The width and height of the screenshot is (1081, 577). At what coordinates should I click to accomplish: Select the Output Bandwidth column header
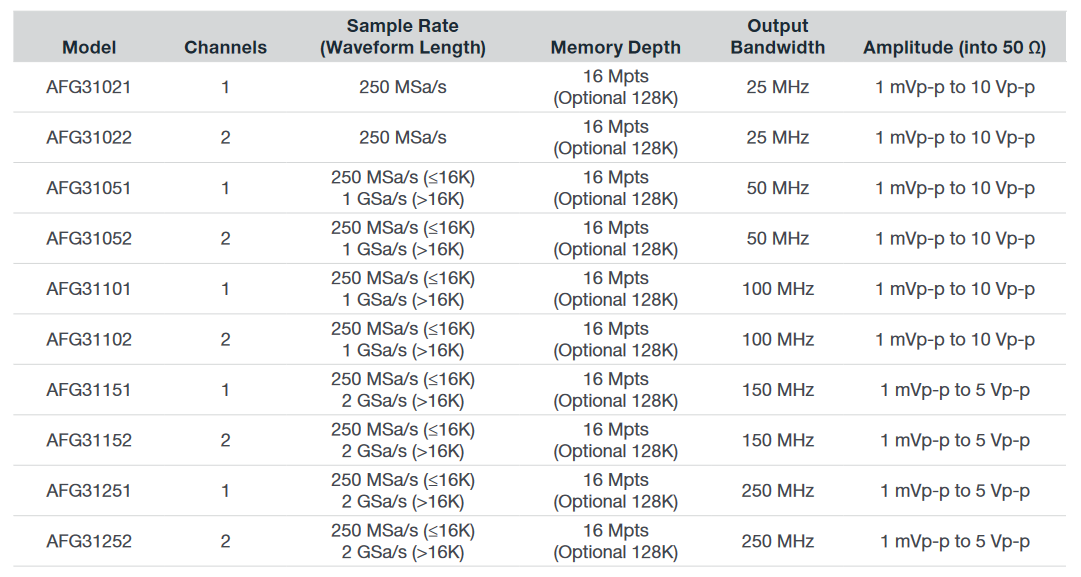pyautogui.click(x=777, y=37)
